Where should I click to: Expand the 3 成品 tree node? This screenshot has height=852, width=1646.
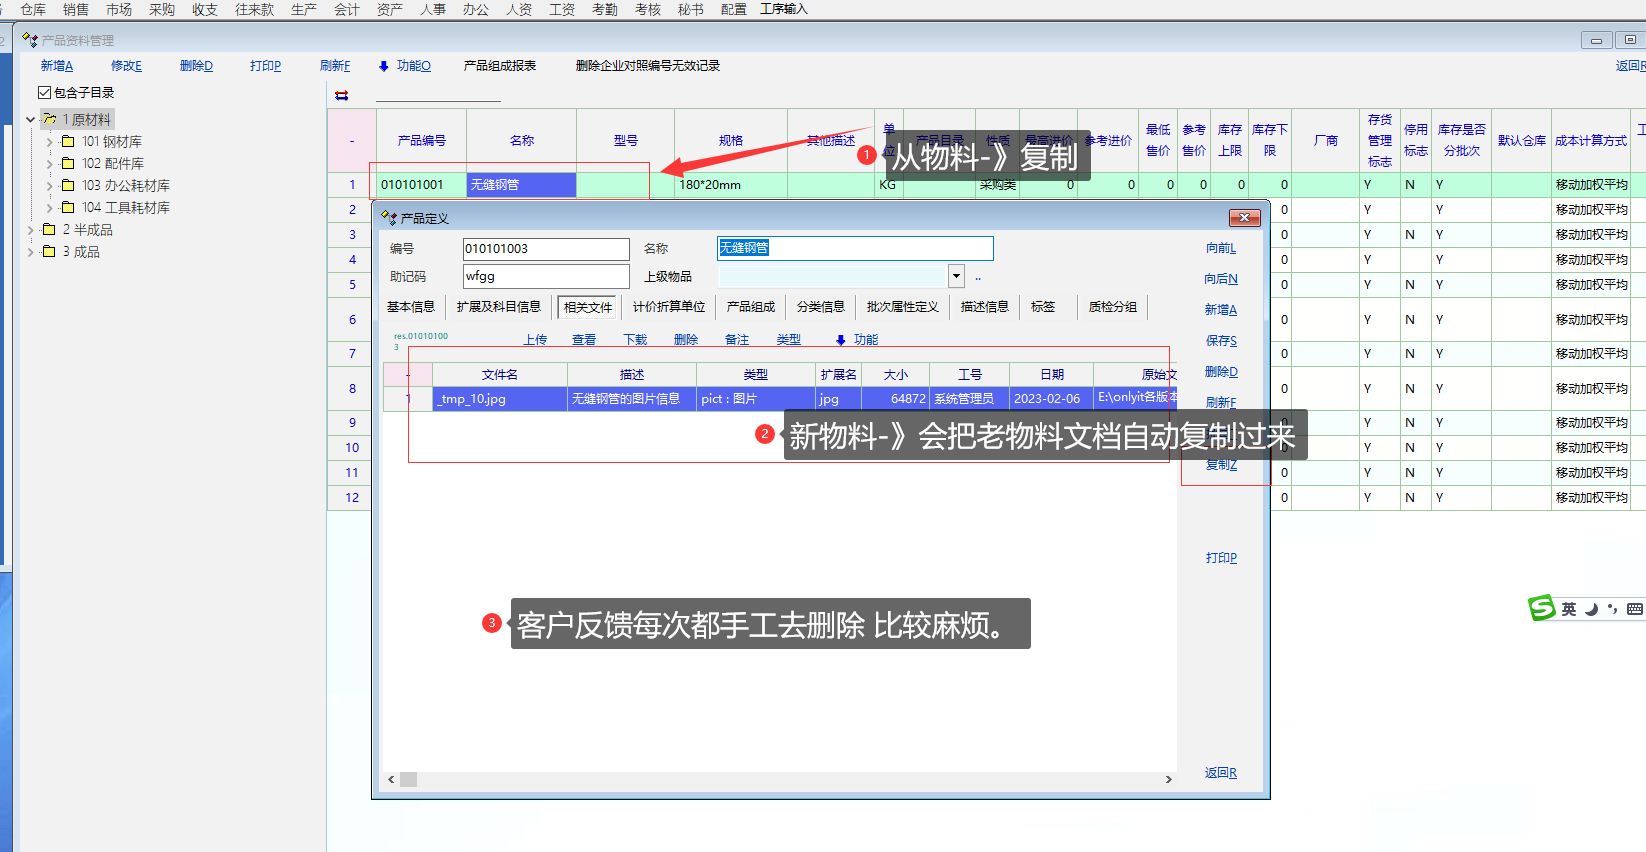point(30,252)
